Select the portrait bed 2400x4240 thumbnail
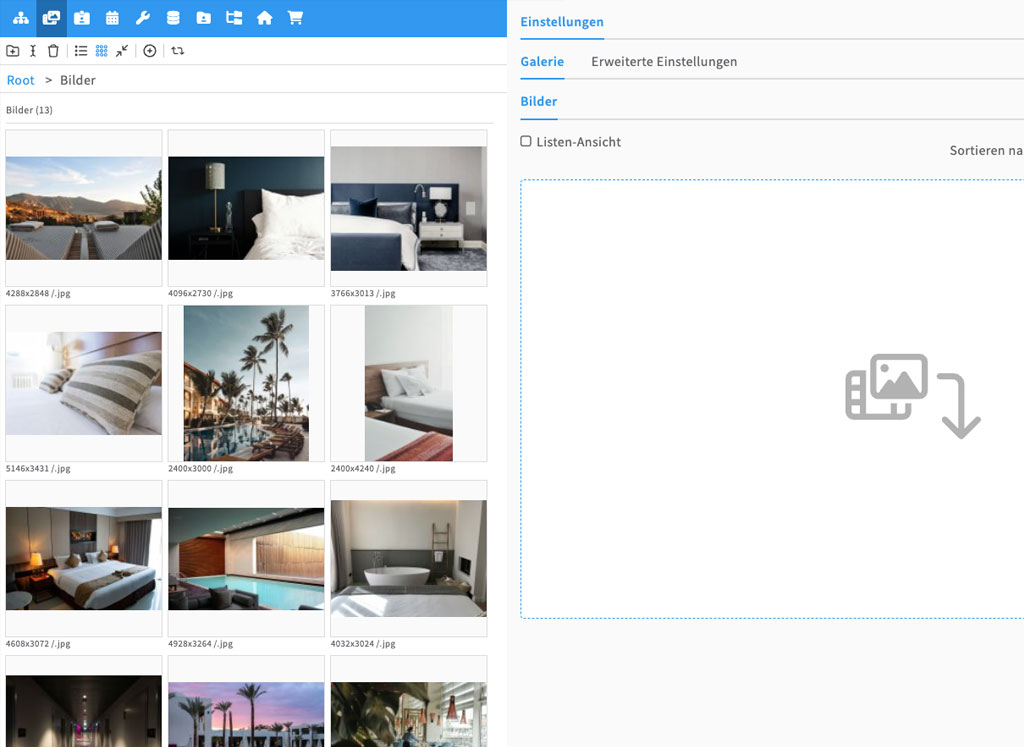 409,383
